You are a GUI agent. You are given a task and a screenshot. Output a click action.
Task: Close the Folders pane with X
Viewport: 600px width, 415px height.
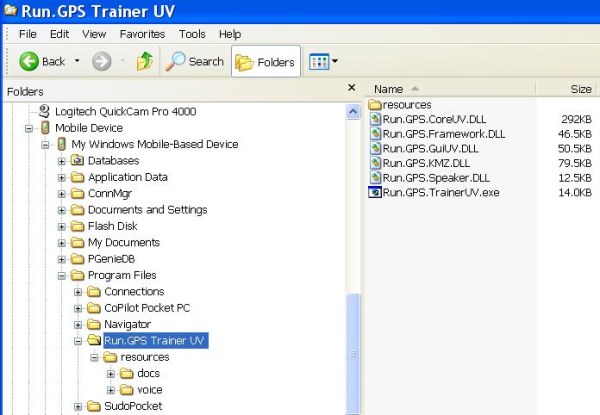coord(351,89)
